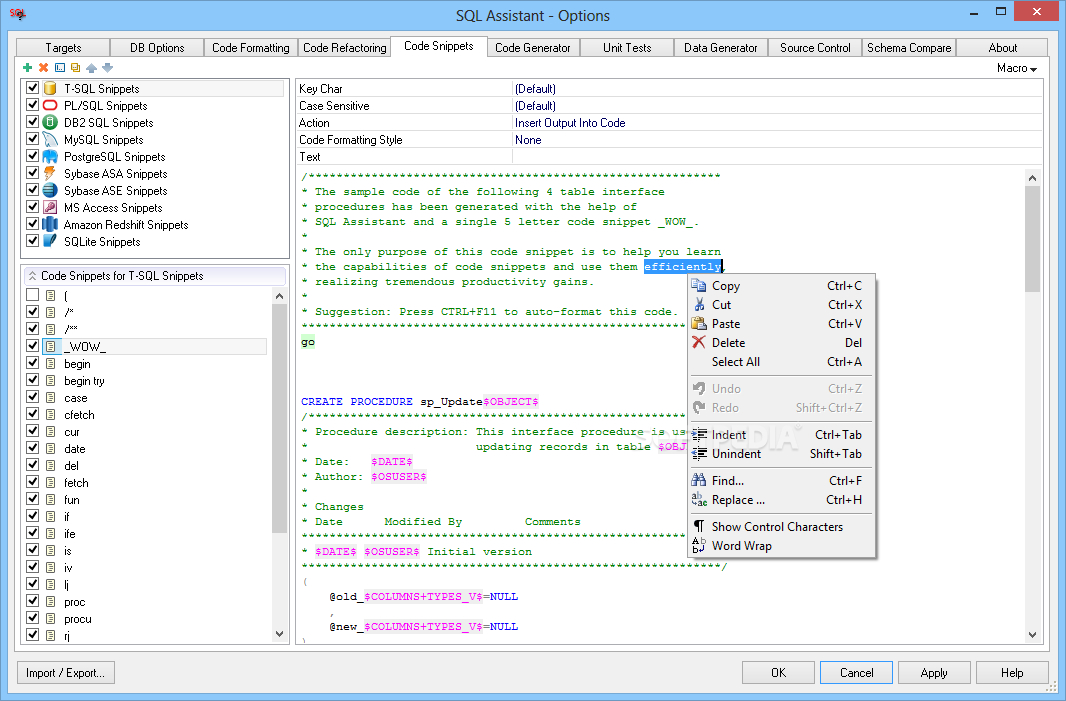Click the Find binoculars icon

coord(699,481)
